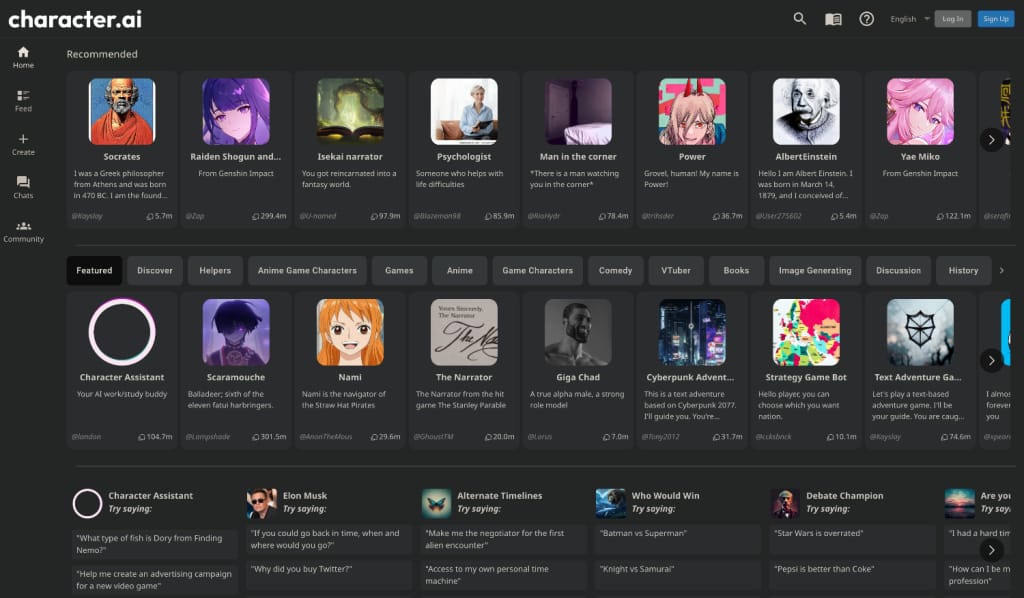The height and width of the screenshot is (598, 1024).
Task: Select the Anime Game Characters tab
Action: point(307,270)
